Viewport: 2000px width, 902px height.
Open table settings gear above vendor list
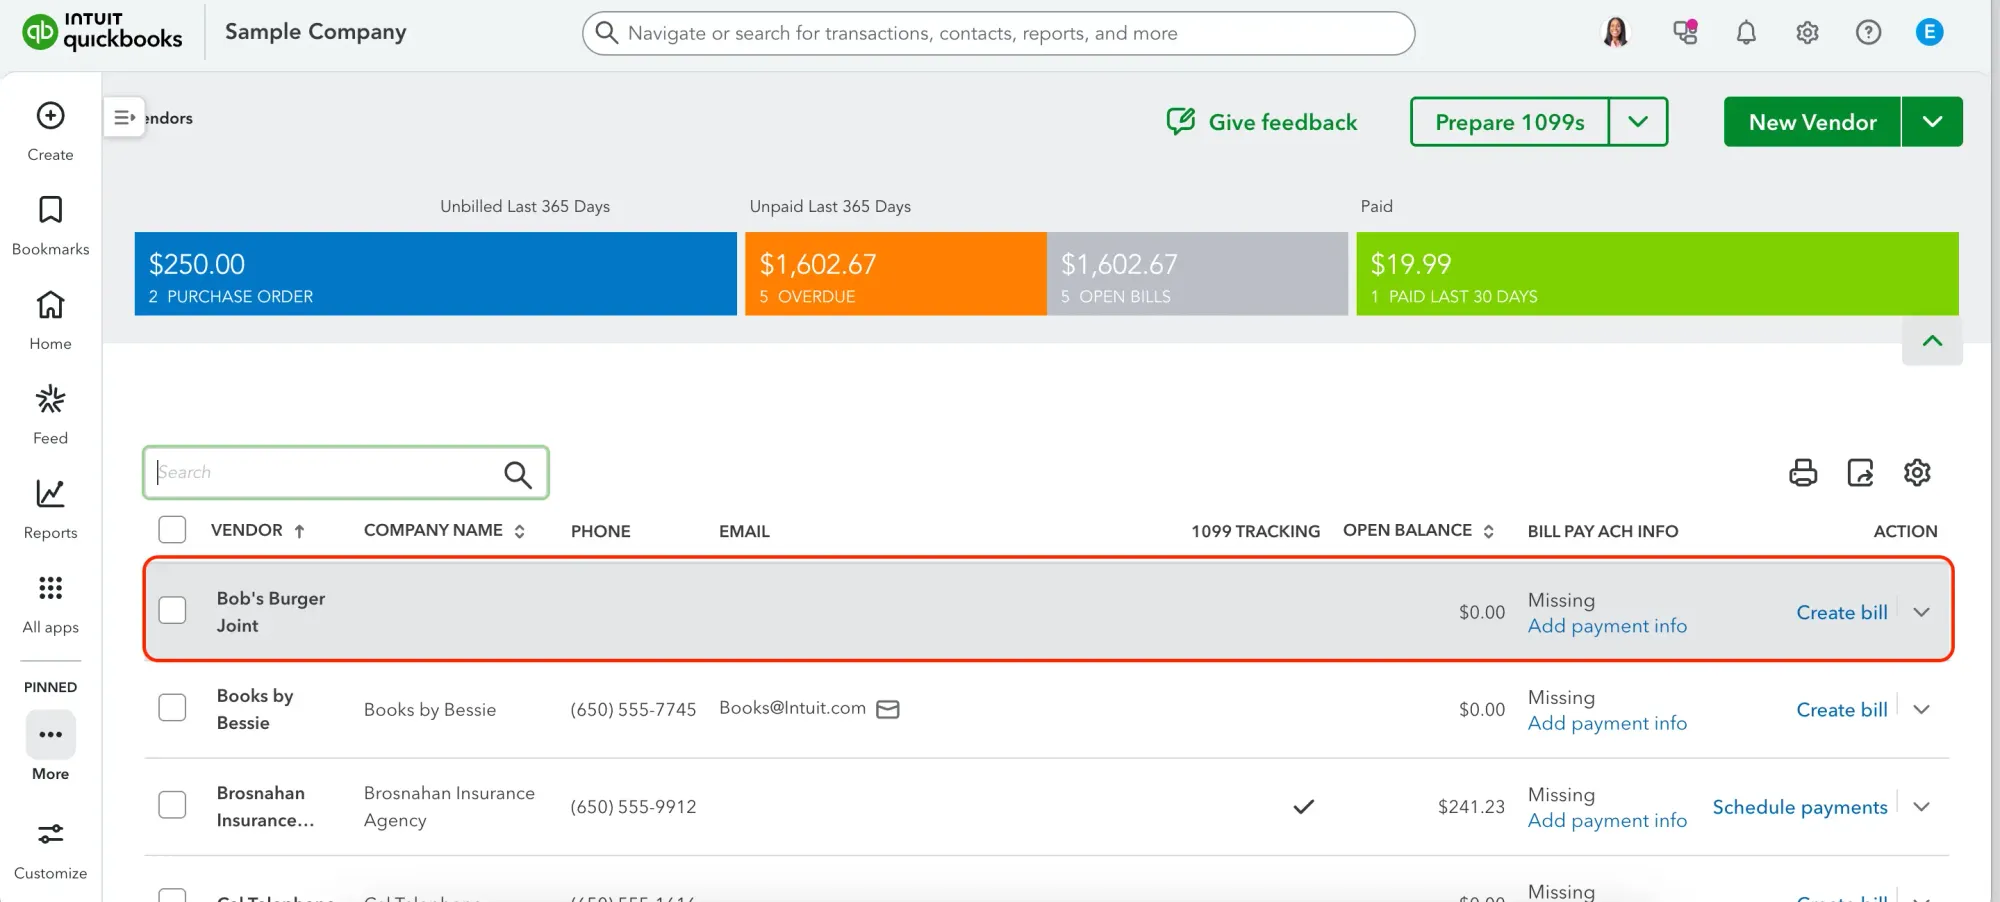tap(1917, 473)
